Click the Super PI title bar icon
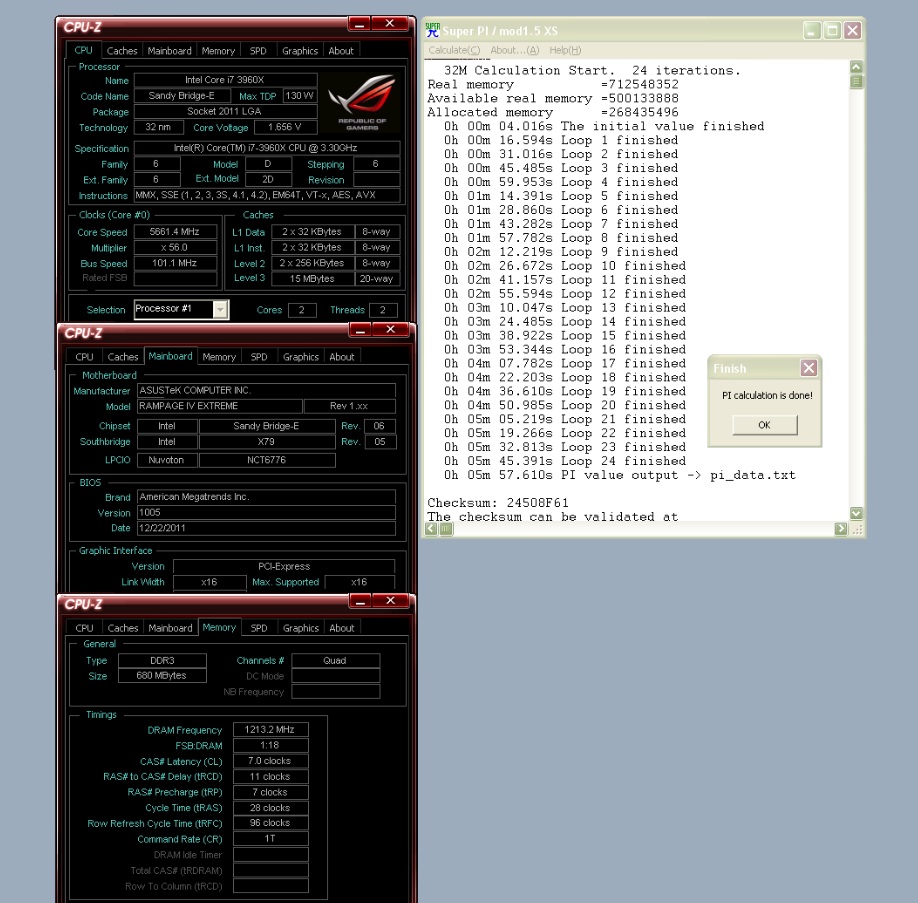The image size is (918, 903). point(432,30)
